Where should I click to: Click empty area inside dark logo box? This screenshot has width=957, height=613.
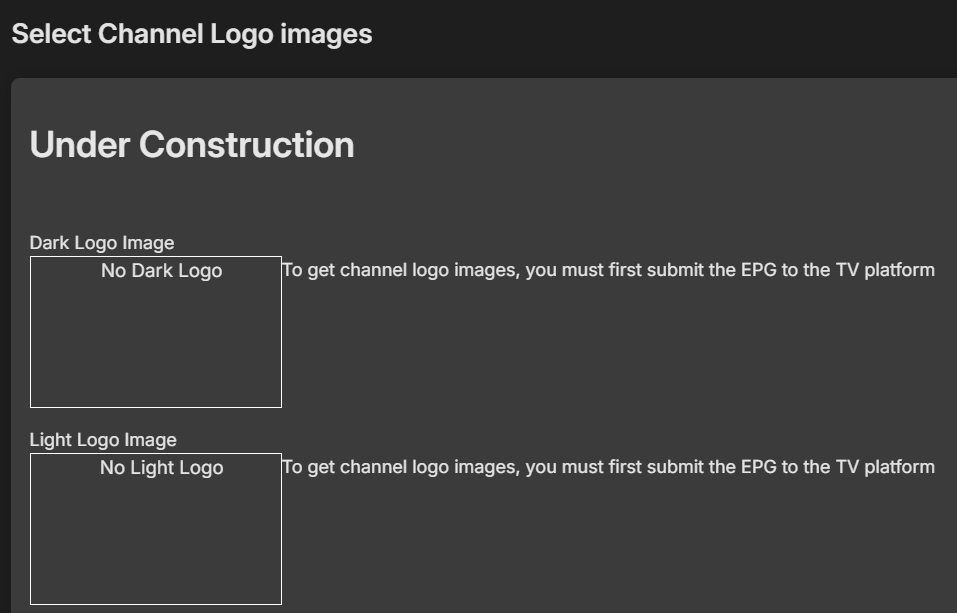[x=156, y=350]
